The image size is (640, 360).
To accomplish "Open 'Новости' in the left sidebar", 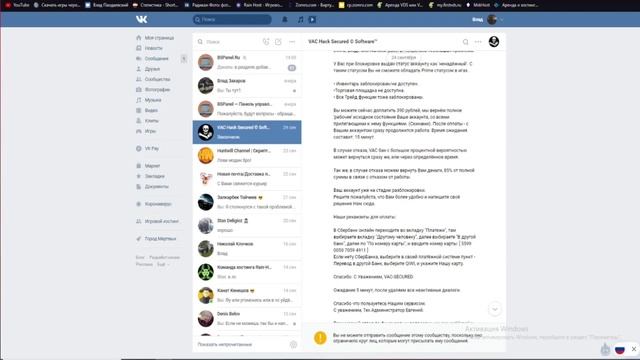I will click(x=153, y=48).
